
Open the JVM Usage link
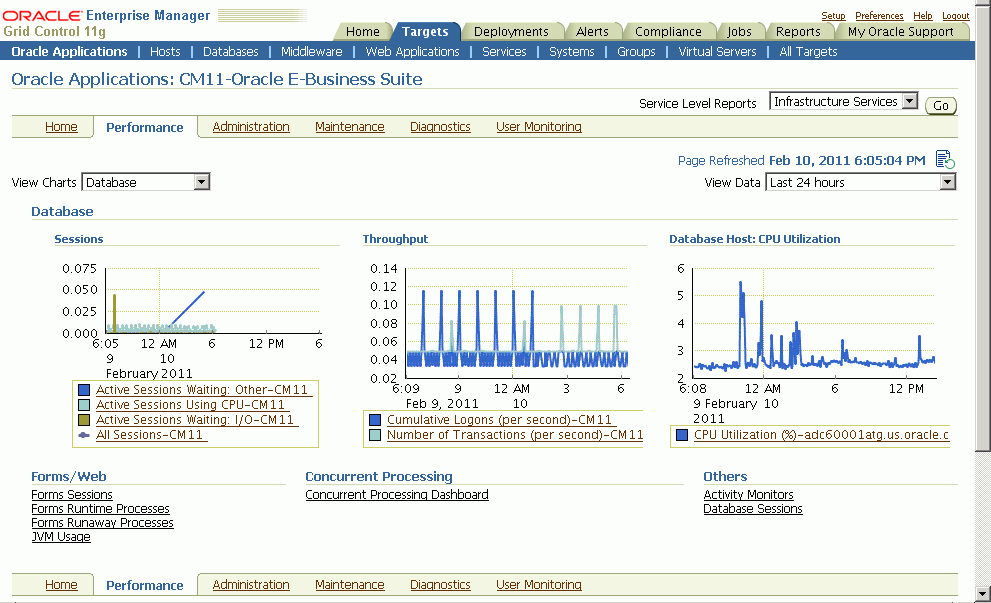click(x=61, y=537)
